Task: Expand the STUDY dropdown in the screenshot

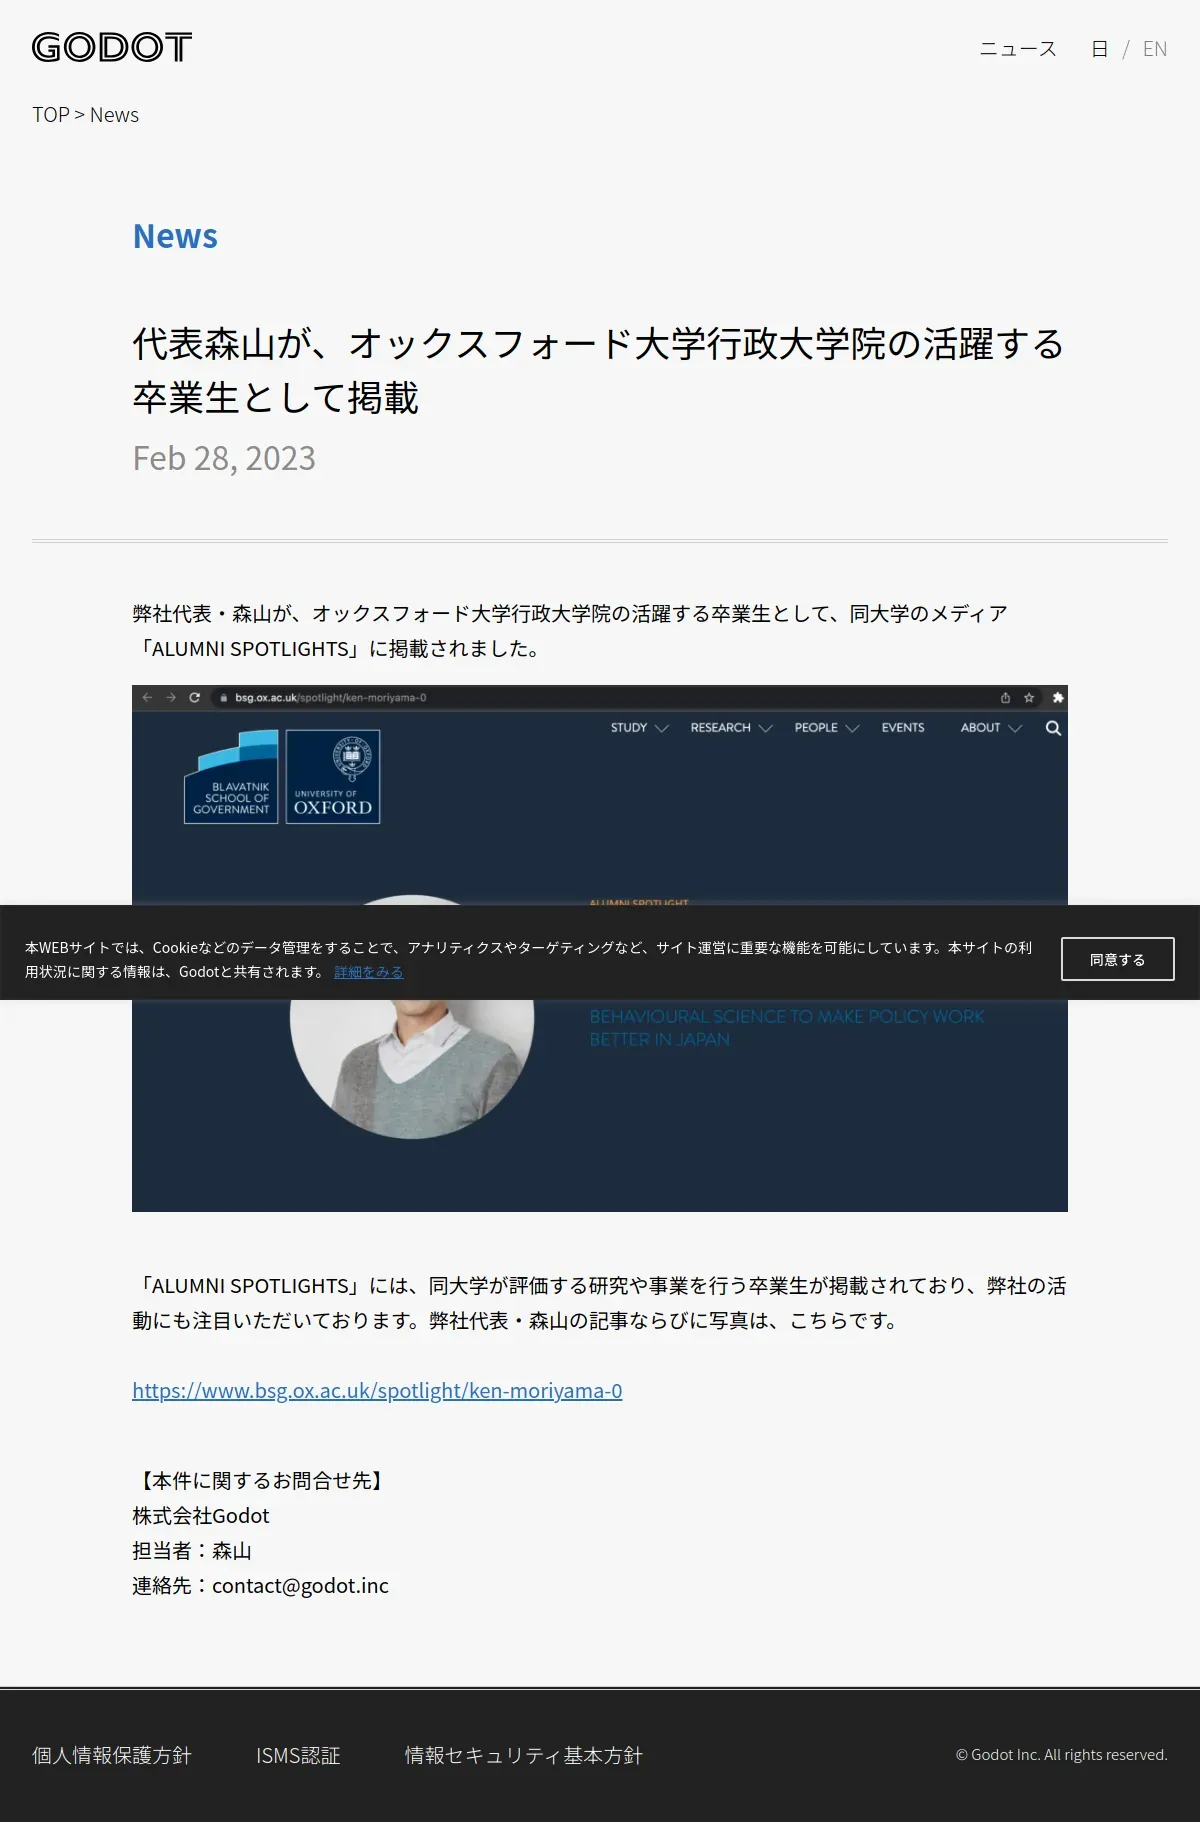Action: coord(639,728)
